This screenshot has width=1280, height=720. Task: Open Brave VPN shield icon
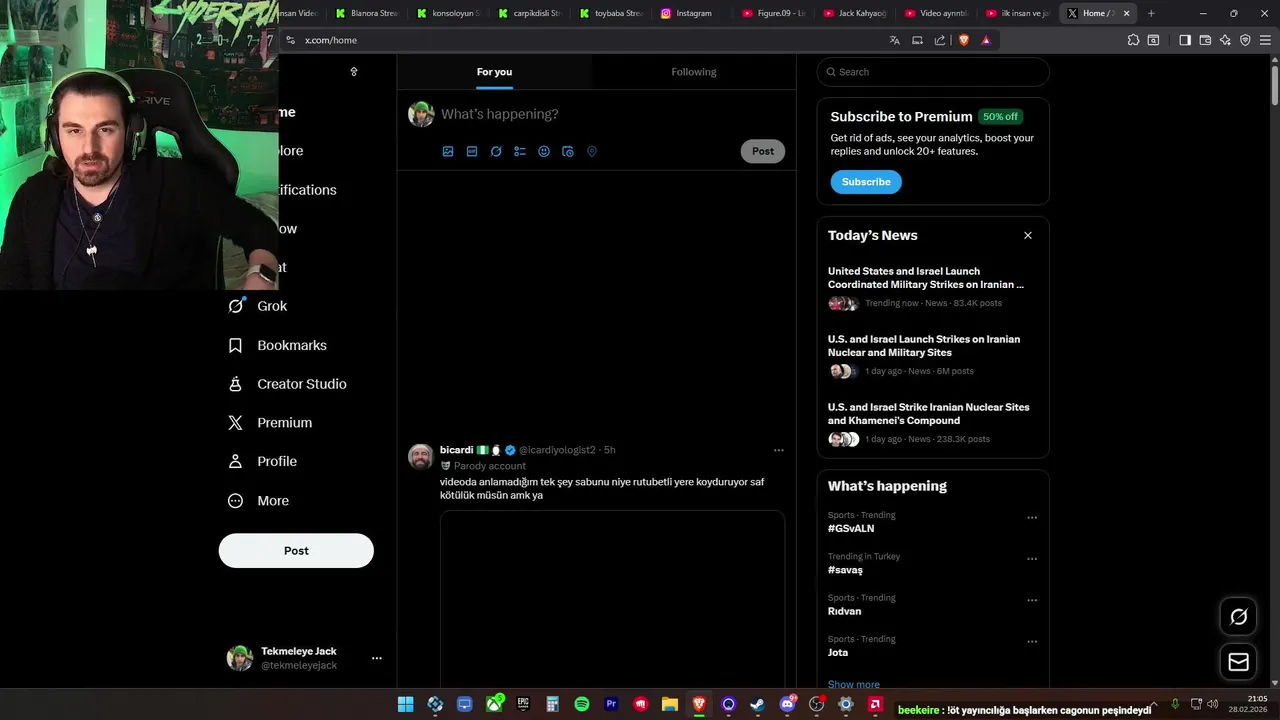1245,40
